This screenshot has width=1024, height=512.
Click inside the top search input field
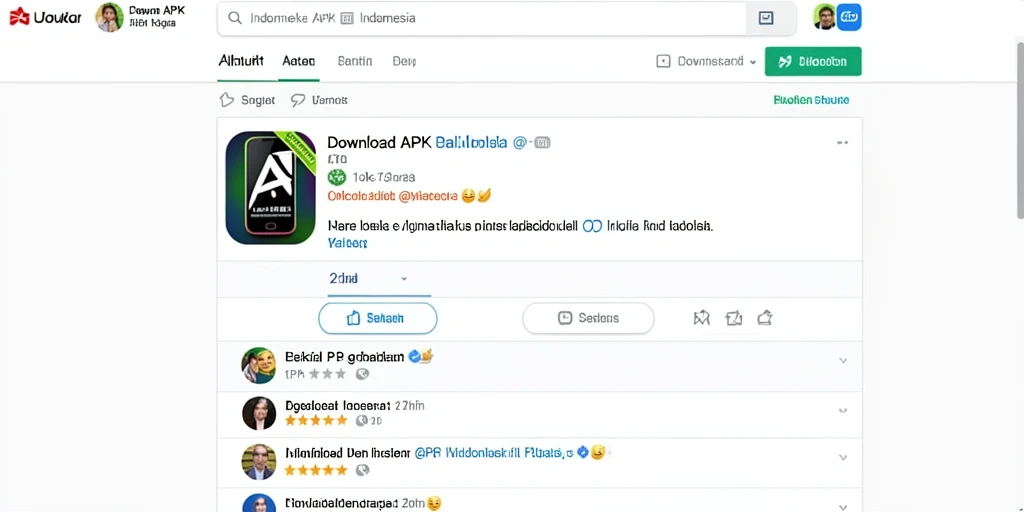click(481, 18)
